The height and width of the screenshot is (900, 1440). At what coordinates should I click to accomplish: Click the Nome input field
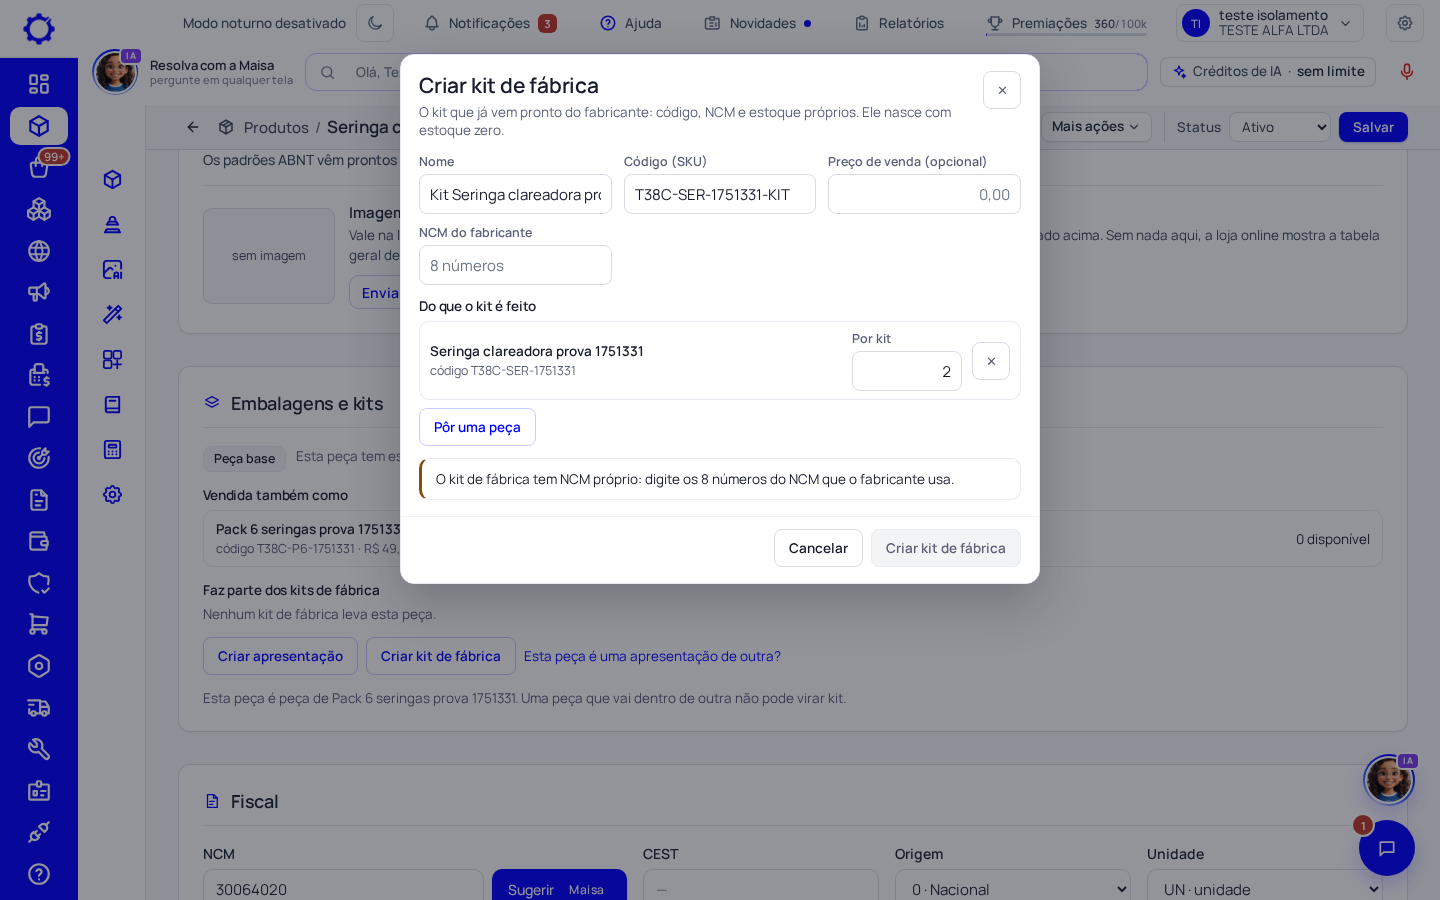click(515, 194)
